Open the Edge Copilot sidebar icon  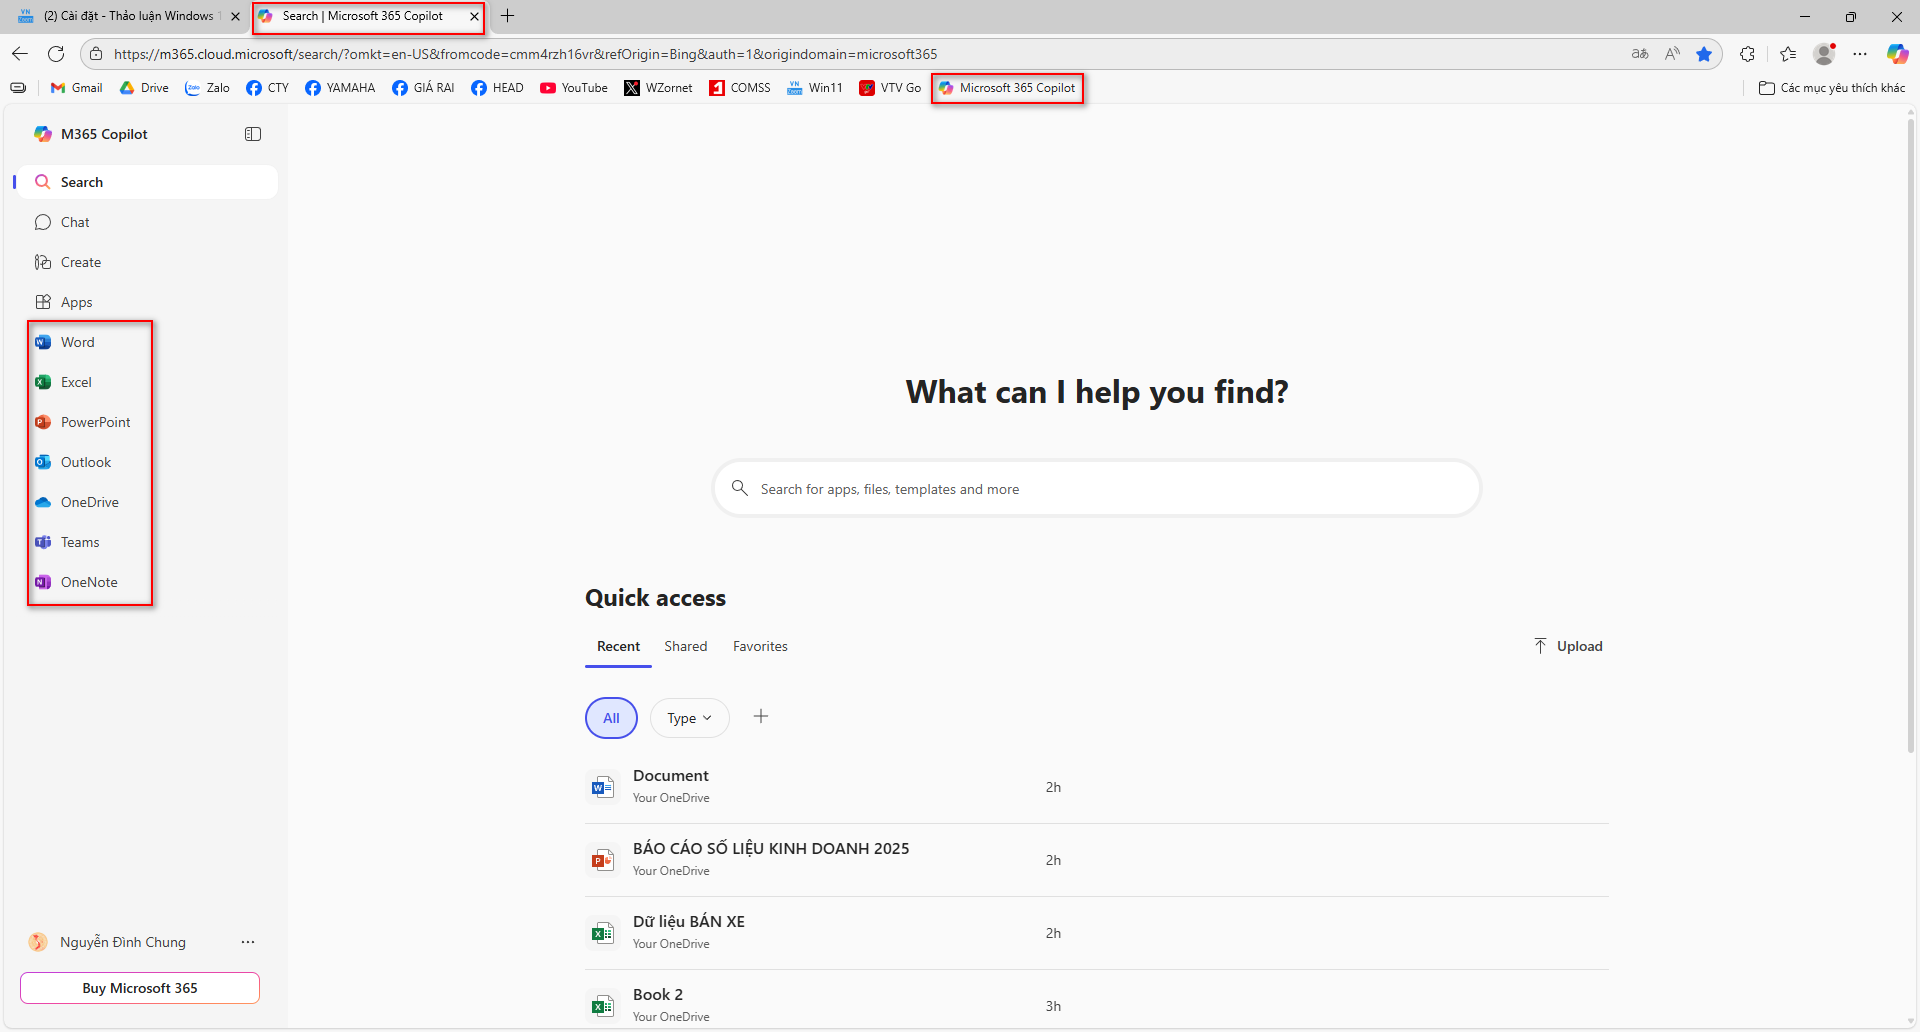click(x=1897, y=54)
